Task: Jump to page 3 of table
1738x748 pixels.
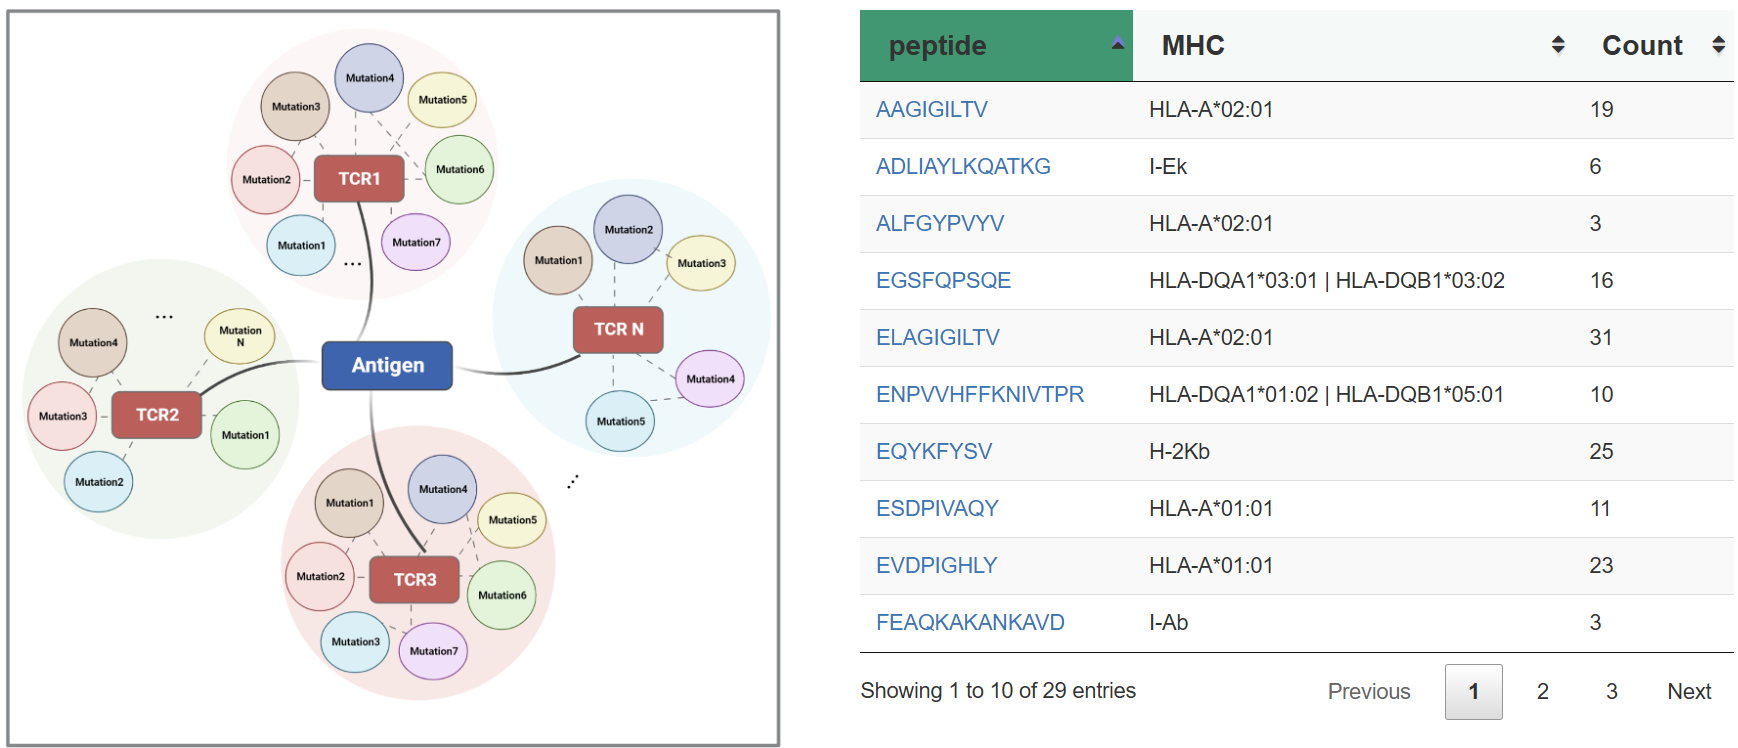Action: point(1611,692)
